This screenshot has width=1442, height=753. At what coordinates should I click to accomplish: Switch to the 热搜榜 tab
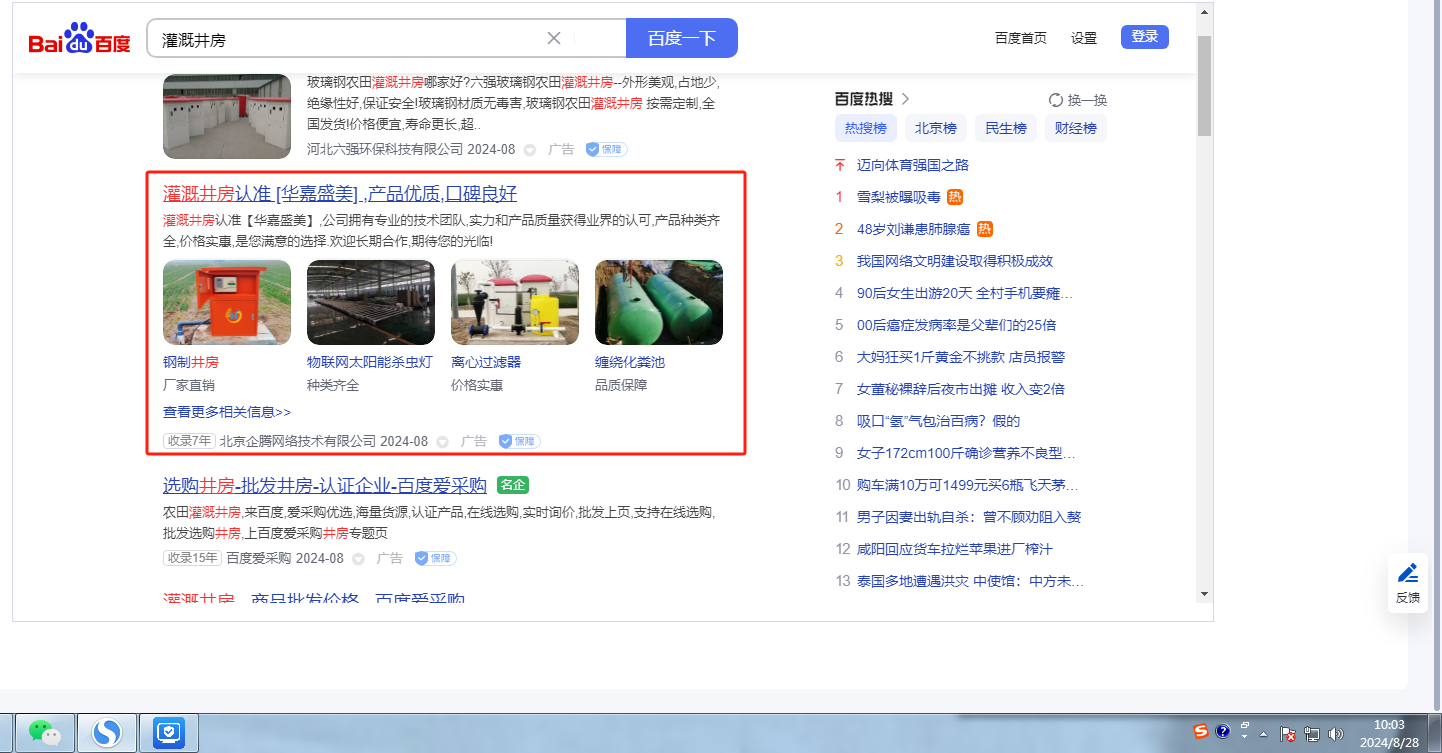tap(866, 128)
